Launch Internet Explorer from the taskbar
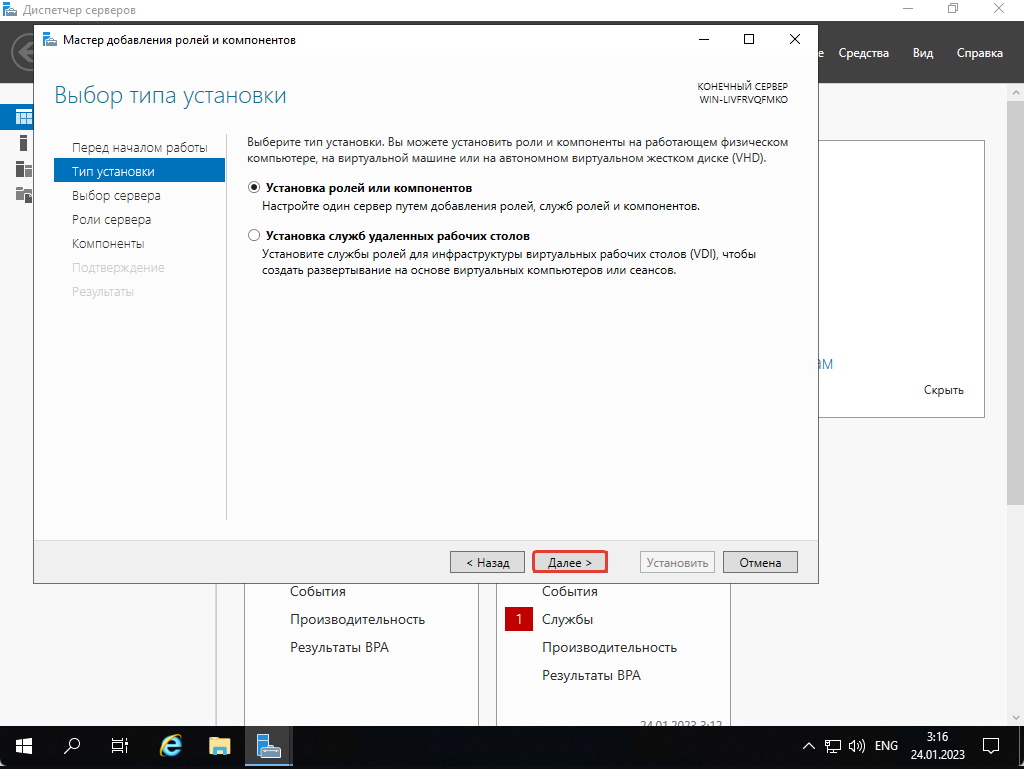The width and height of the screenshot is (1024, 769). point(171,746)
